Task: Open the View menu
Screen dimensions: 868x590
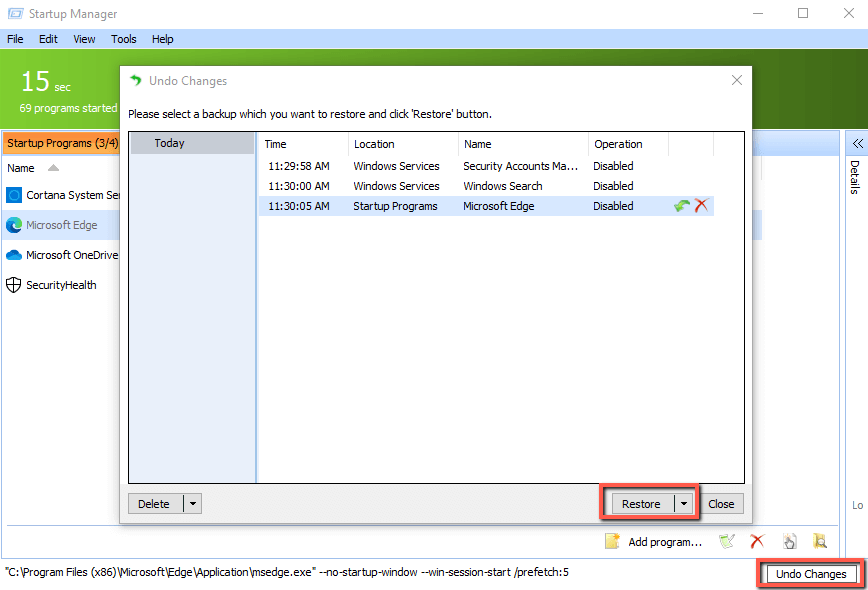Action: [84, 39]
